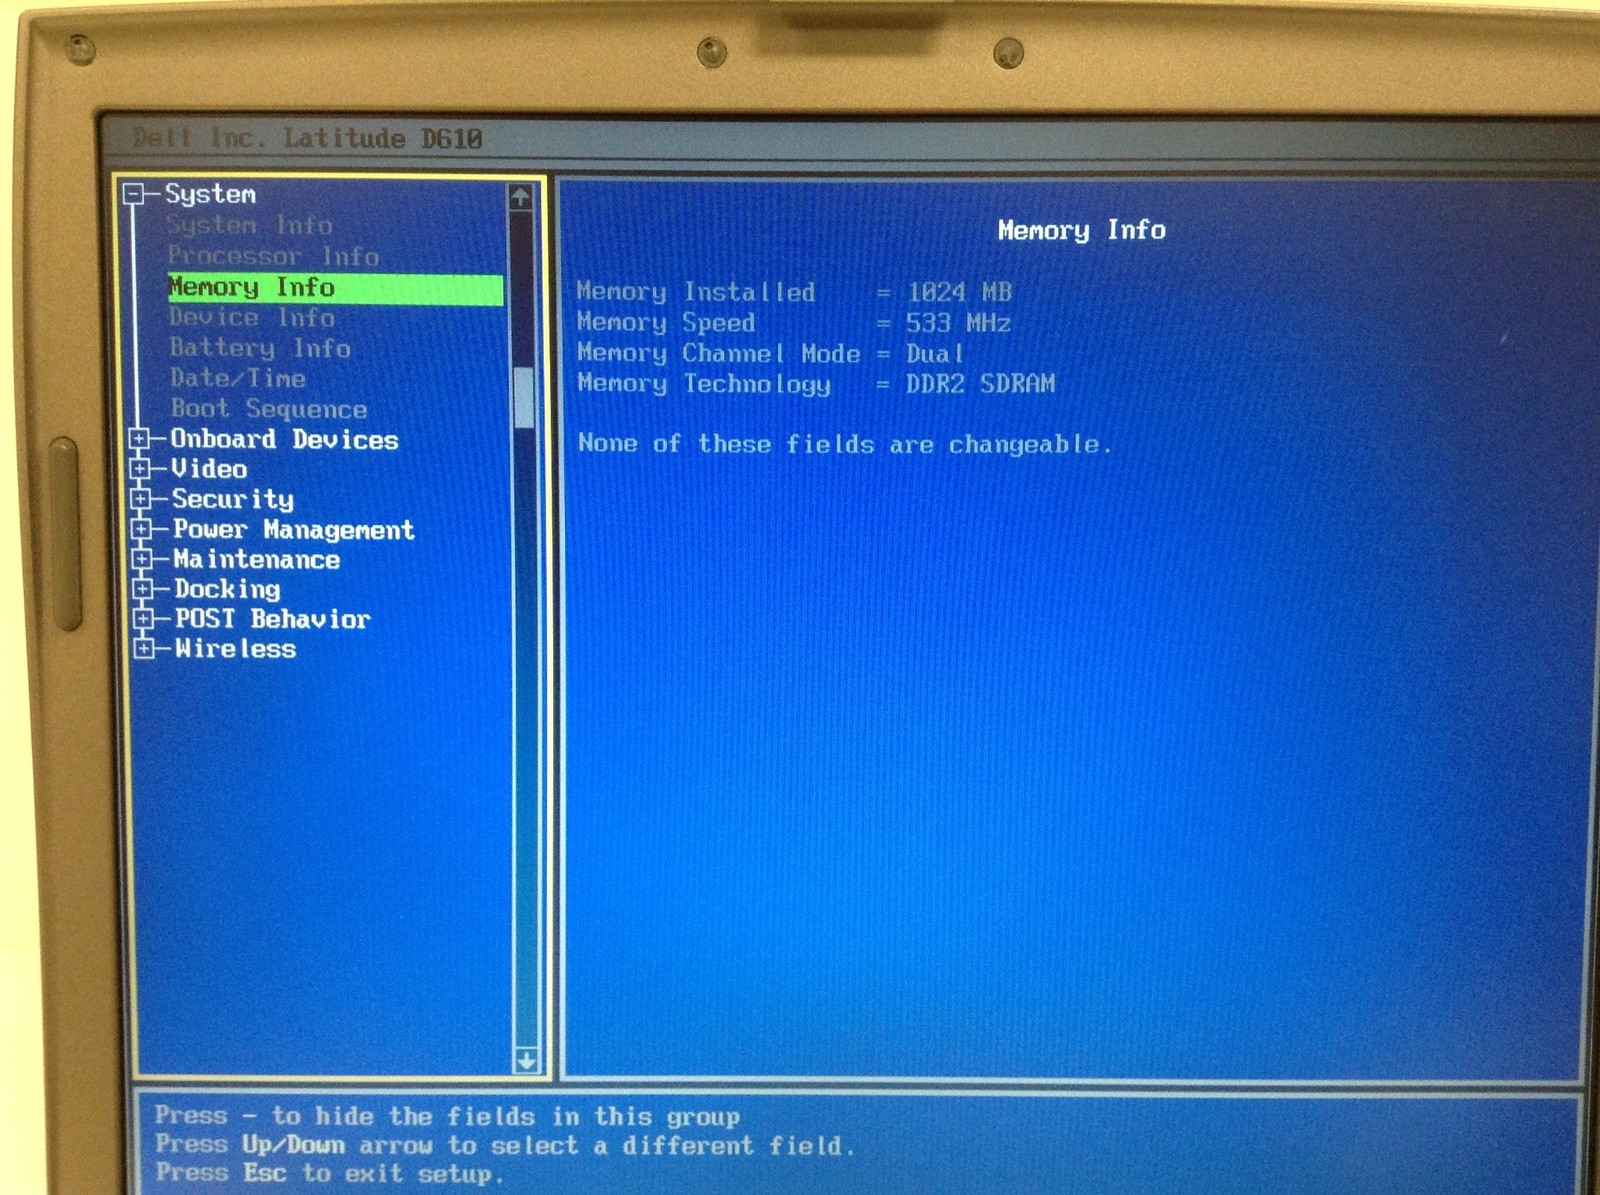Image resolution: width=1600 pixels, height=1195 pixels.
Task: Select highlighted Memory Info entry
Action: click(x=336, y=288)
